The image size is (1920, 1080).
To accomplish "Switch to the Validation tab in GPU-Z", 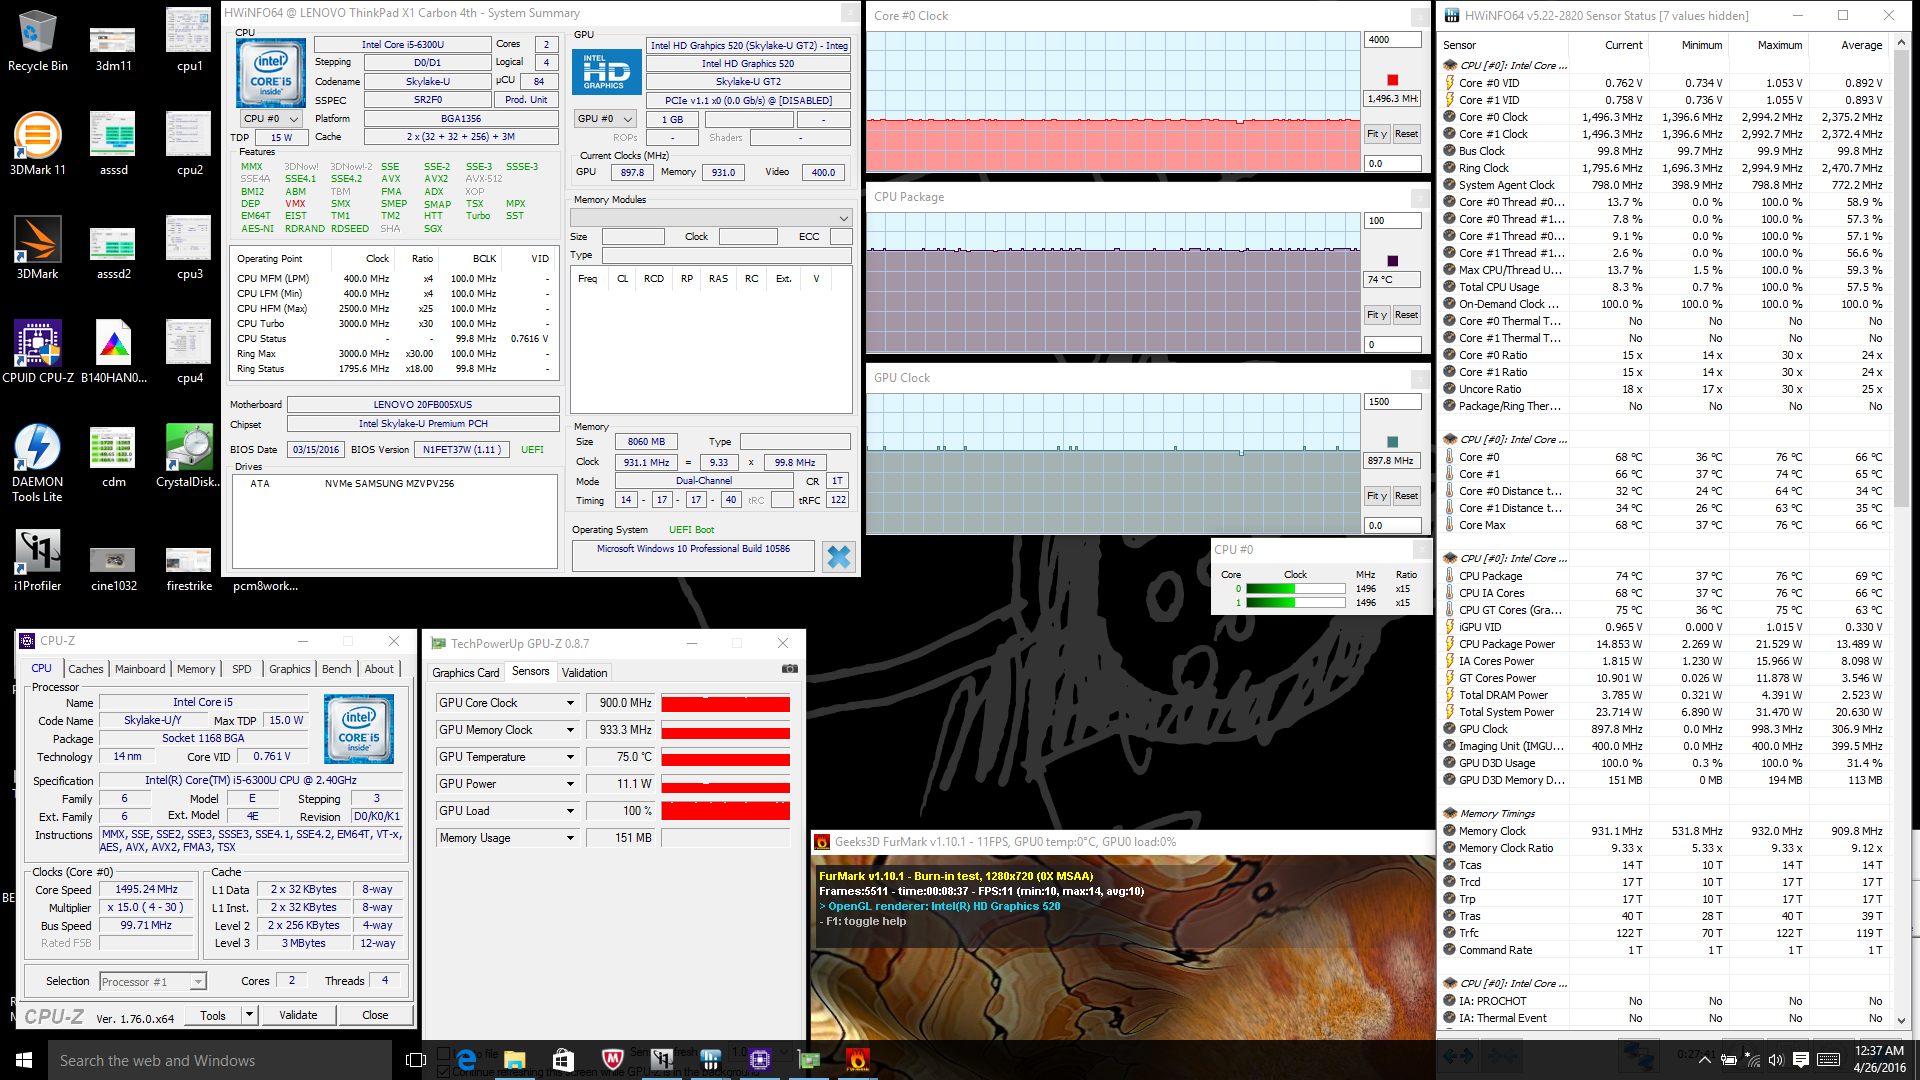I will [x=584, y=673].
